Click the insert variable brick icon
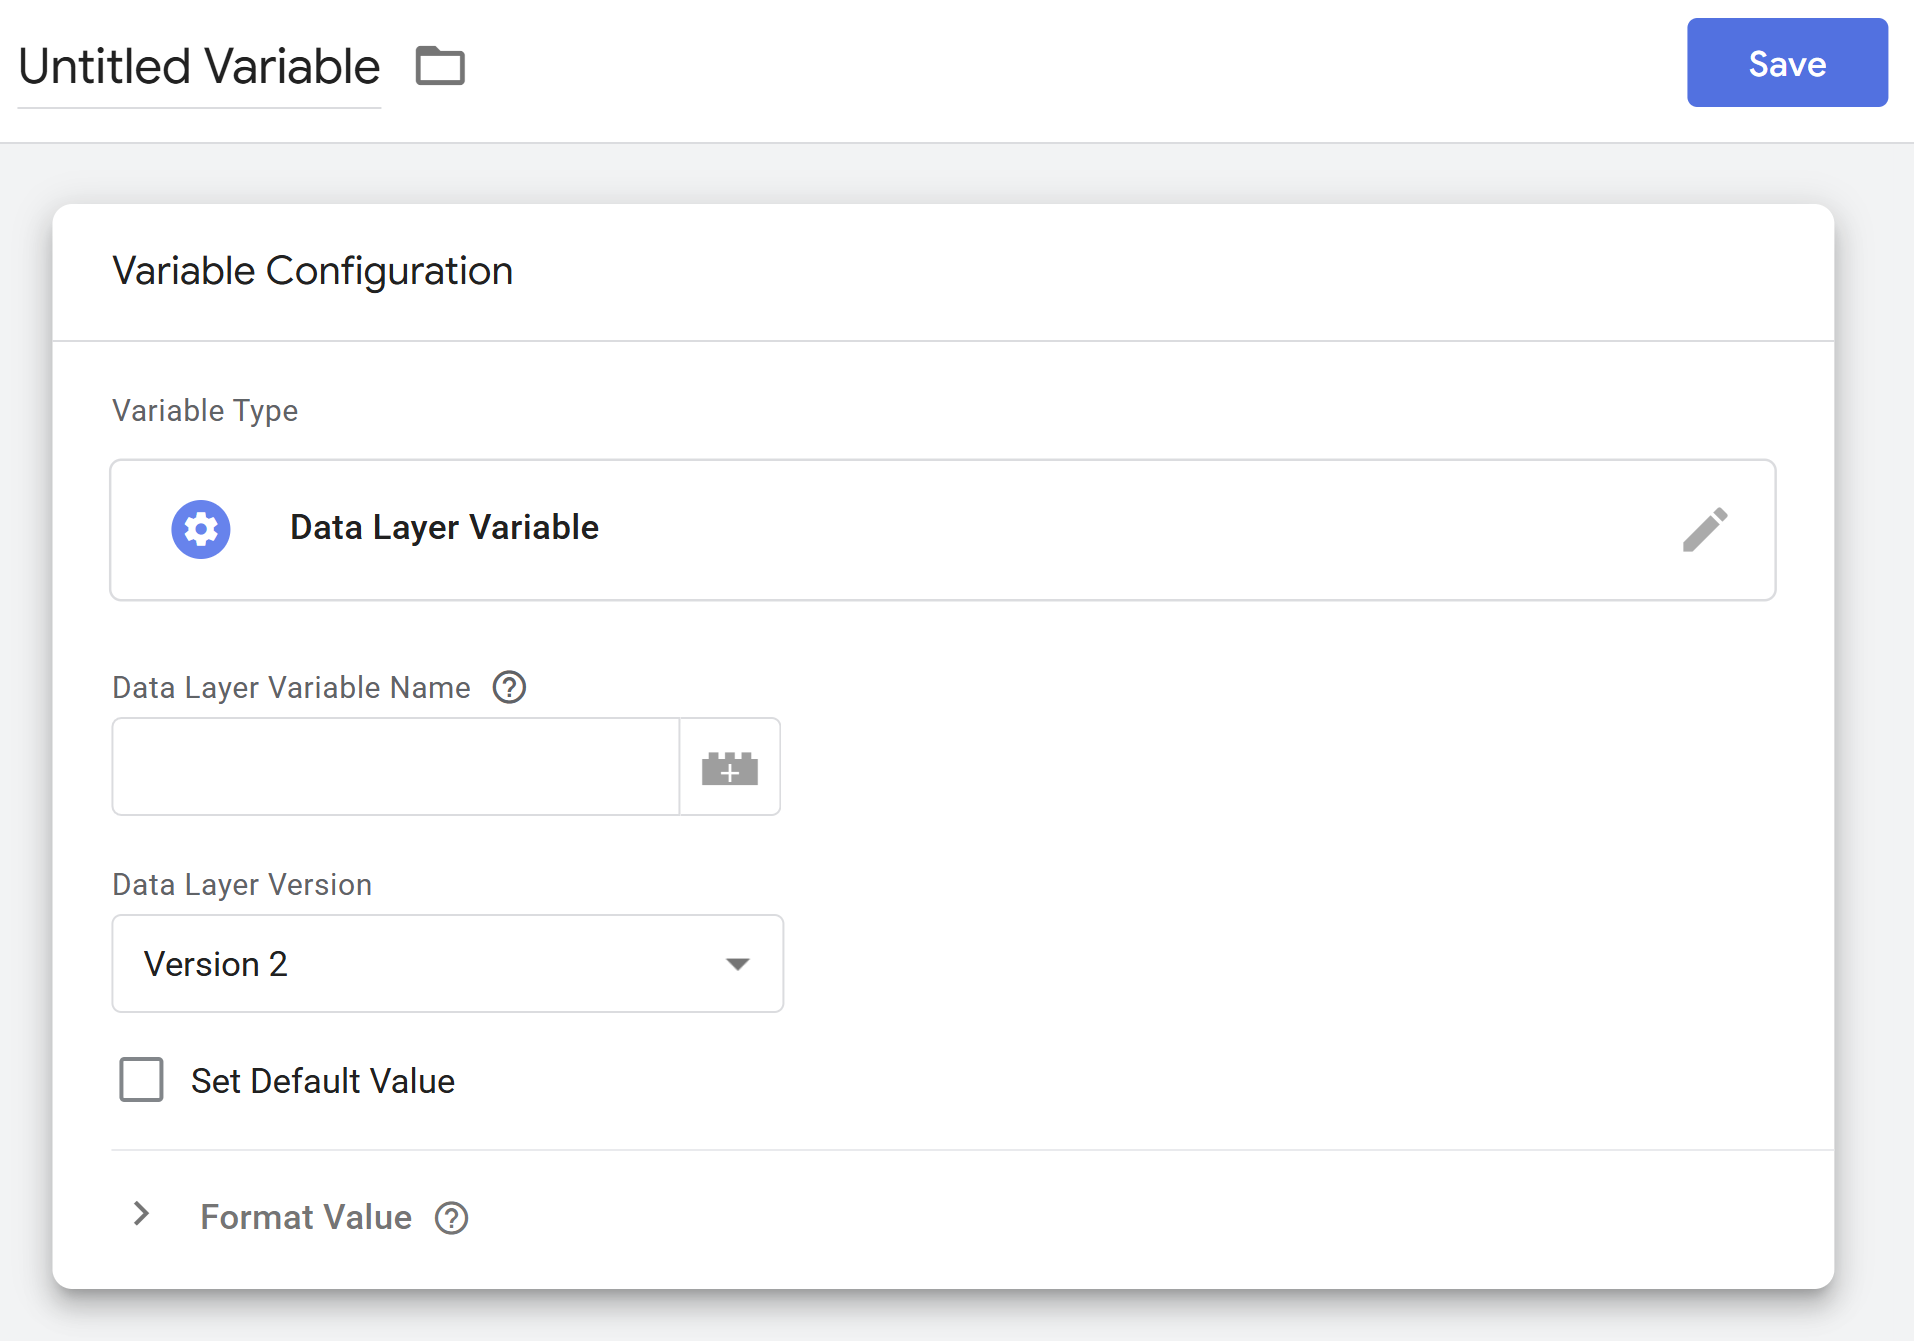Screen dimensions: 1914x1341 730,768
